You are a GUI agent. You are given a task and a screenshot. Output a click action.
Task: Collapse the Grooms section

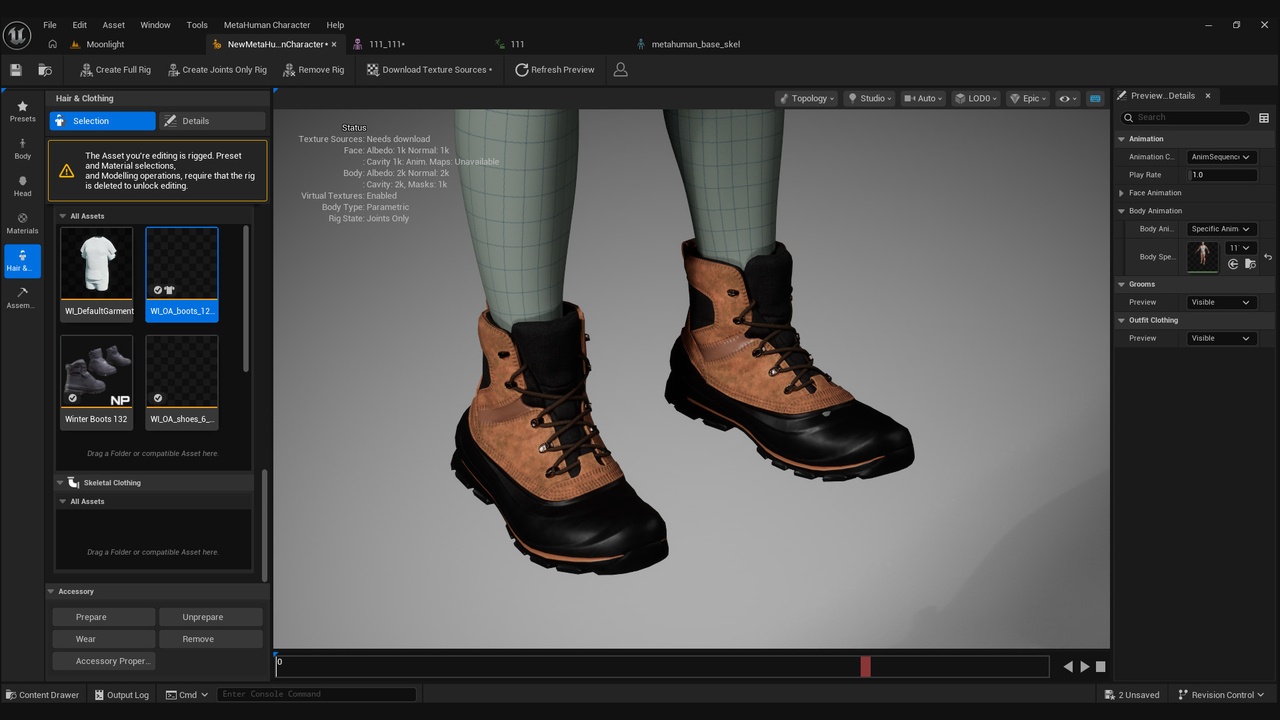pyautogui.click(x=1121, y=284)
